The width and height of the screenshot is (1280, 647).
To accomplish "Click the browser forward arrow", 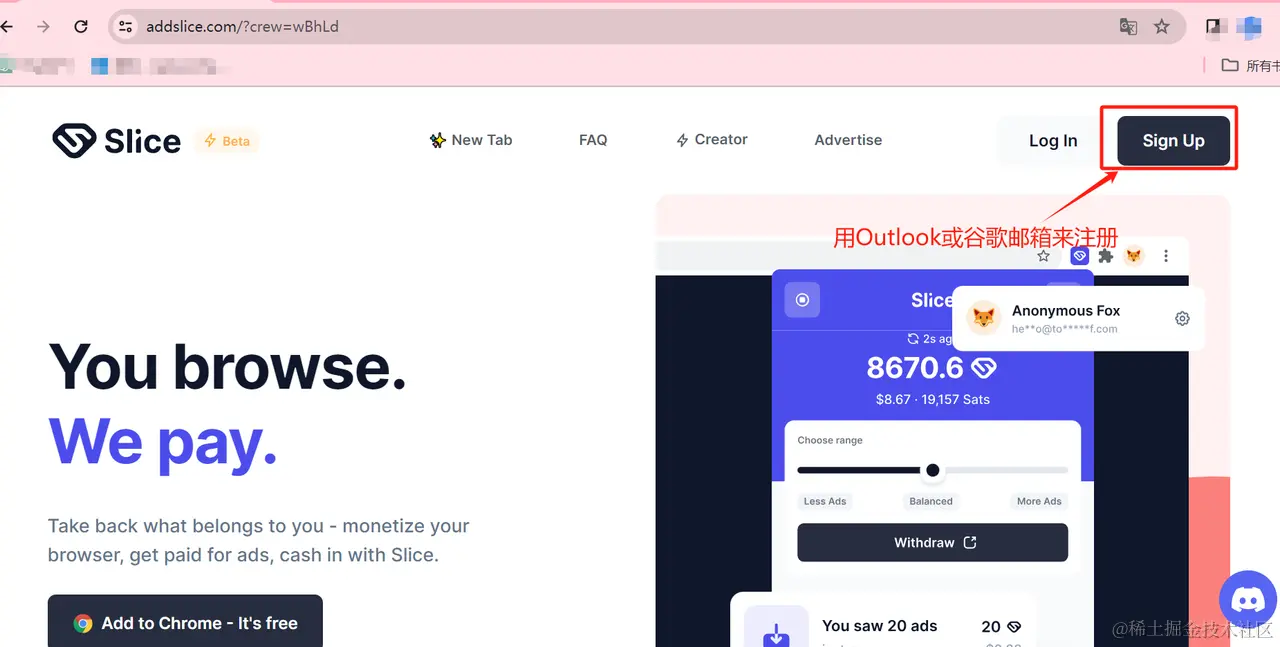I will (x=43, y=27).
